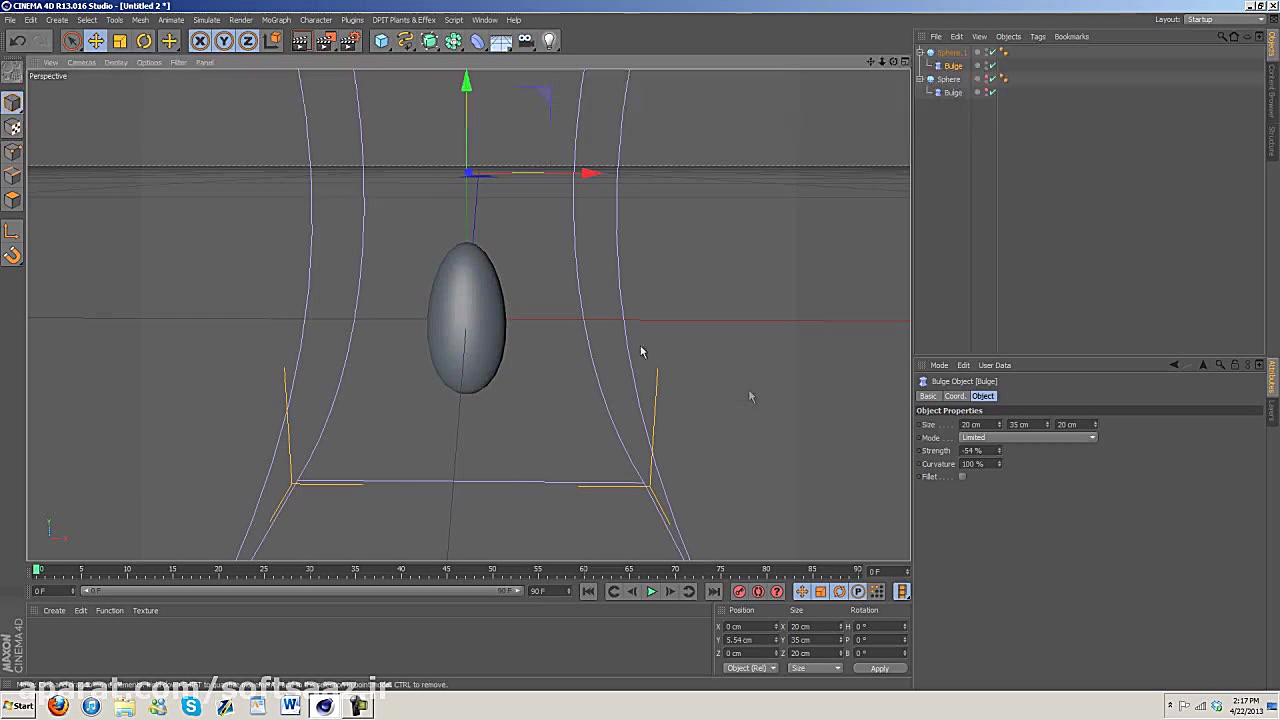Toggle the X axis lock
Screen dimensions: 1280x720
pyautogui.click(x=200, y=41)
